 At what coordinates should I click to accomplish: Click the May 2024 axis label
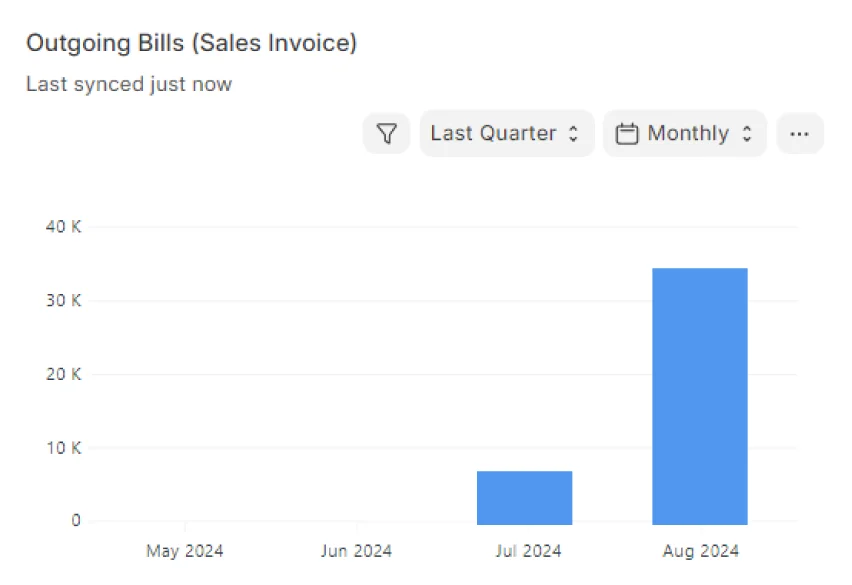coord(185,551)
